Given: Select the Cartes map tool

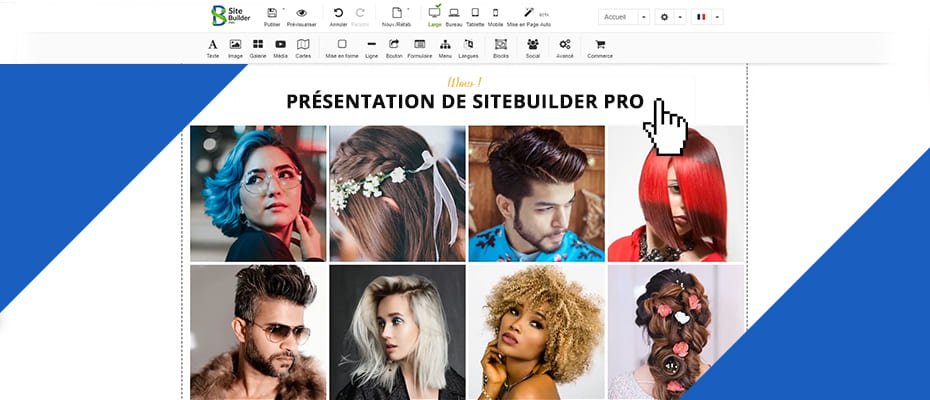Looking at the screenshot, I should [x=303, y=49].
